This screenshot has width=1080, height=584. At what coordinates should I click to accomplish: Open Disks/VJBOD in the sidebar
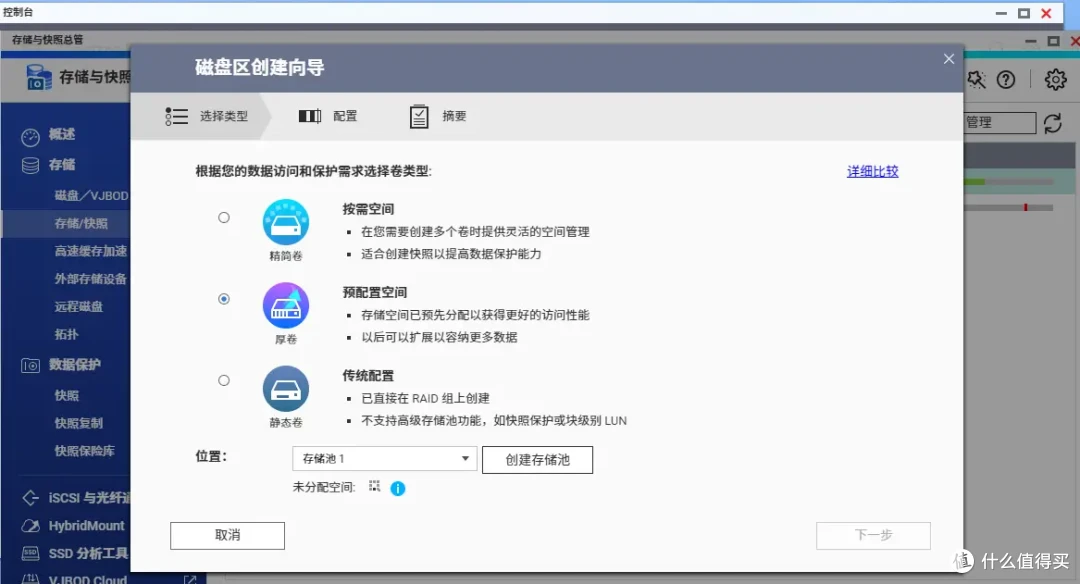tap(92, 196)
